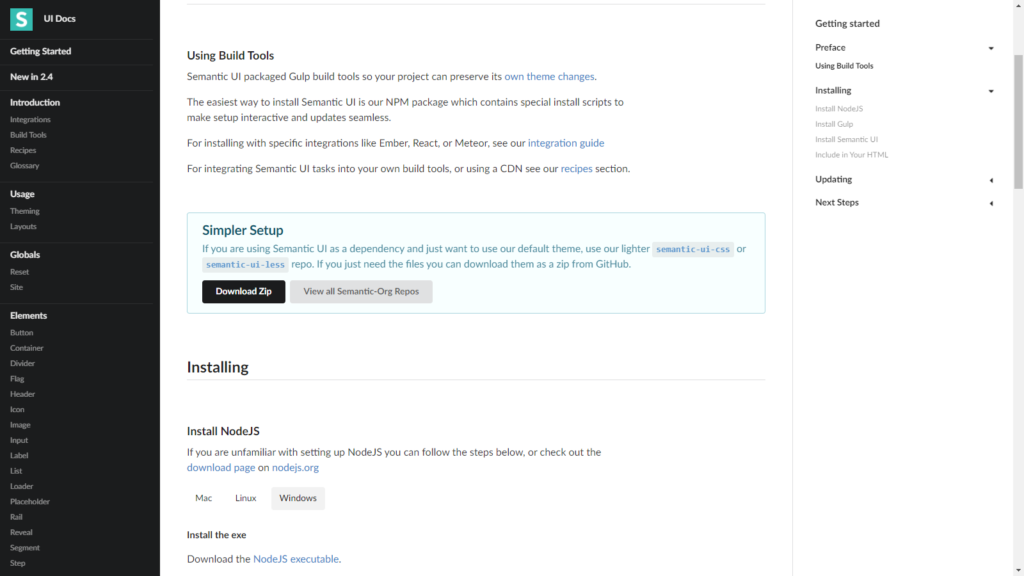Click the Download Zip button
Viewport: 1024px width, 576px height.
click(x=244, y=291)
